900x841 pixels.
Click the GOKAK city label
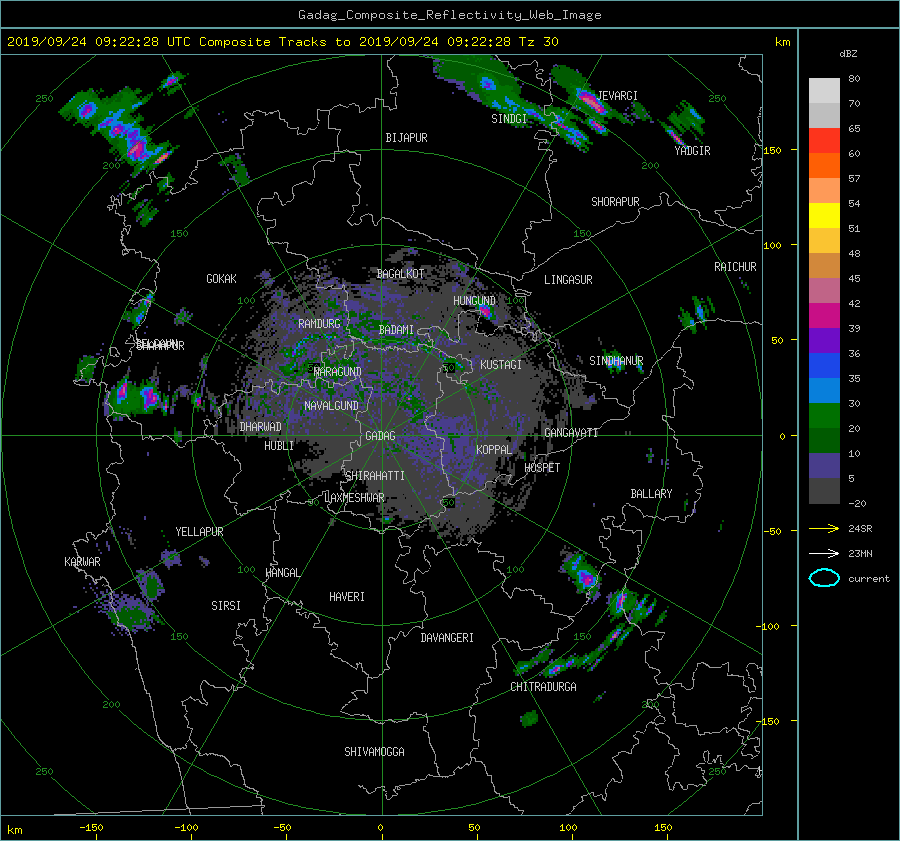222,279
